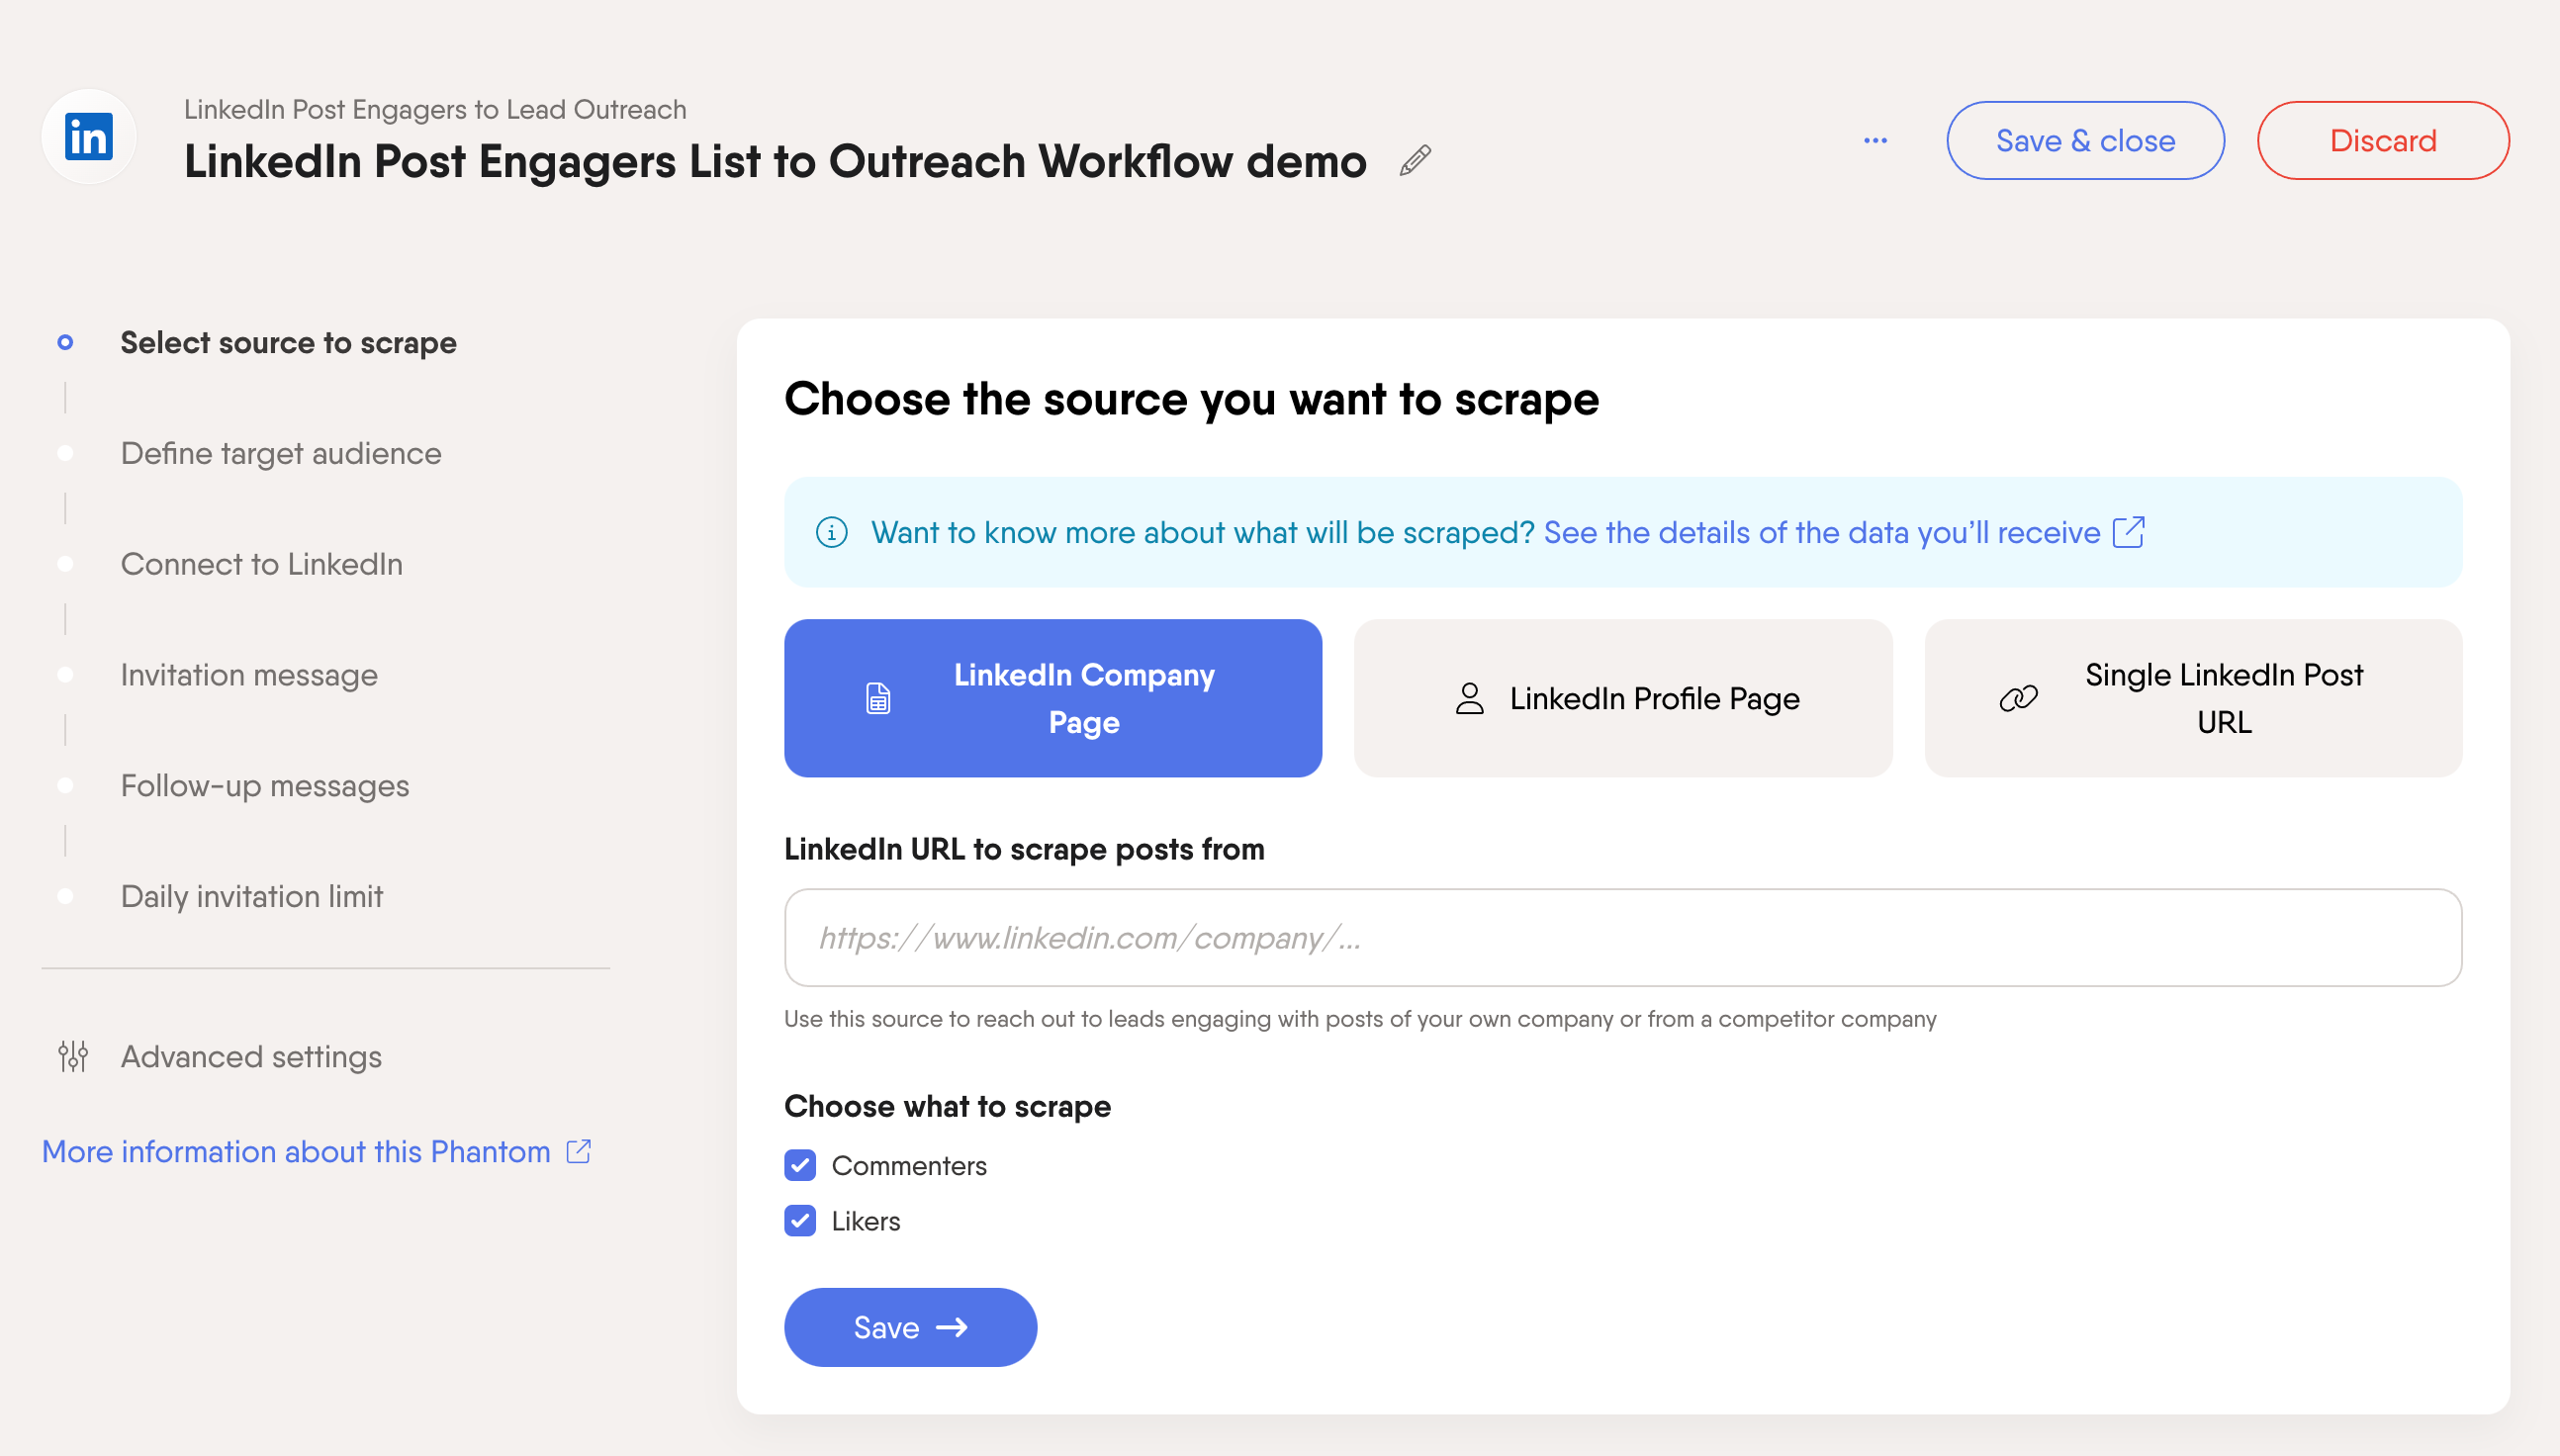
Task: Toggle the Commenters checkbox
Action: tap(800, 1165)
